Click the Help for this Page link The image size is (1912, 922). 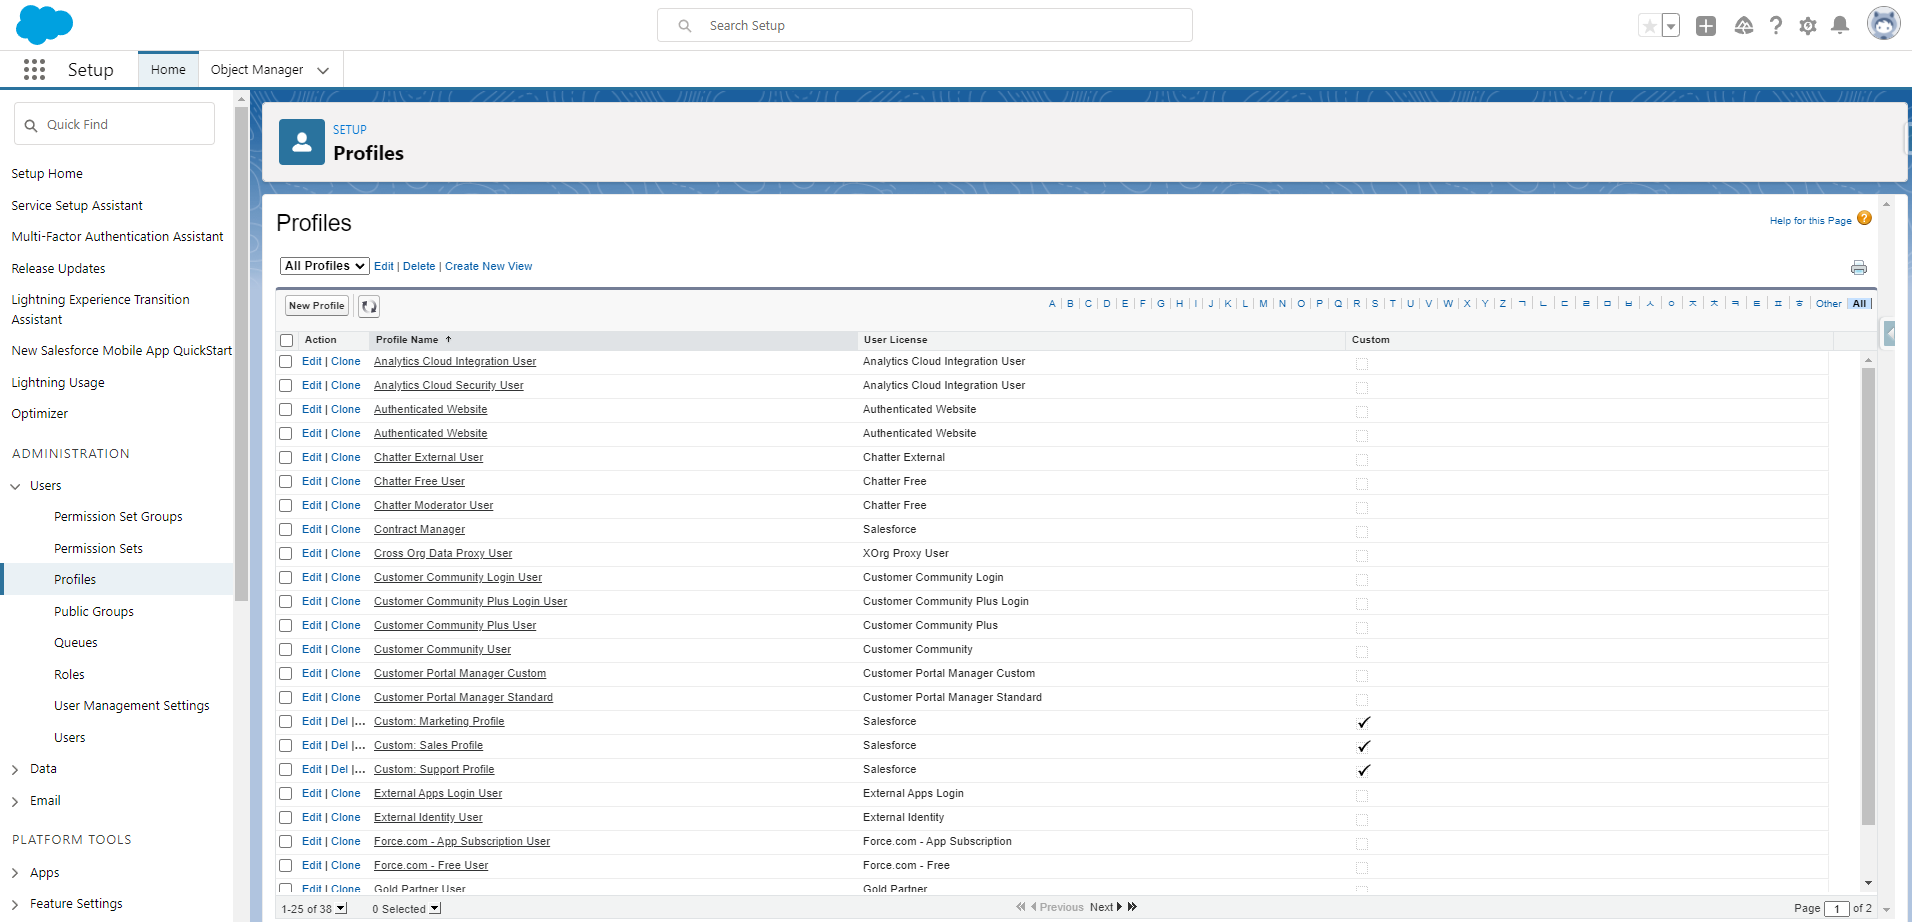click(x=1810, y=221)
